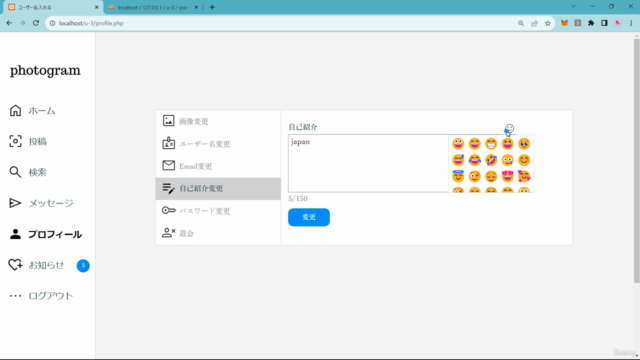
Task: Click the gray S extension icon
Action: pyautogui.click(x=578, y=23)
